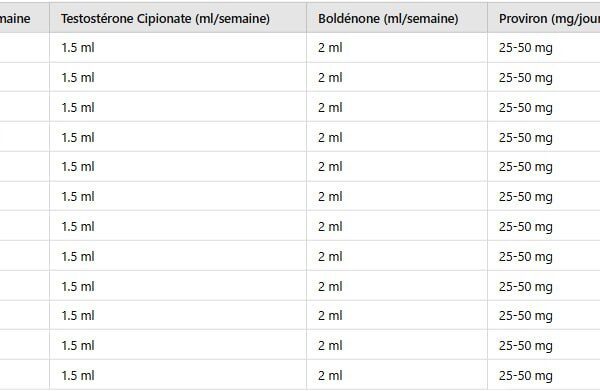Select the 25-50 mg cell in eleventh row
Image resolution: width=600 pixels, height=391 pixels.
coord(544,345)
